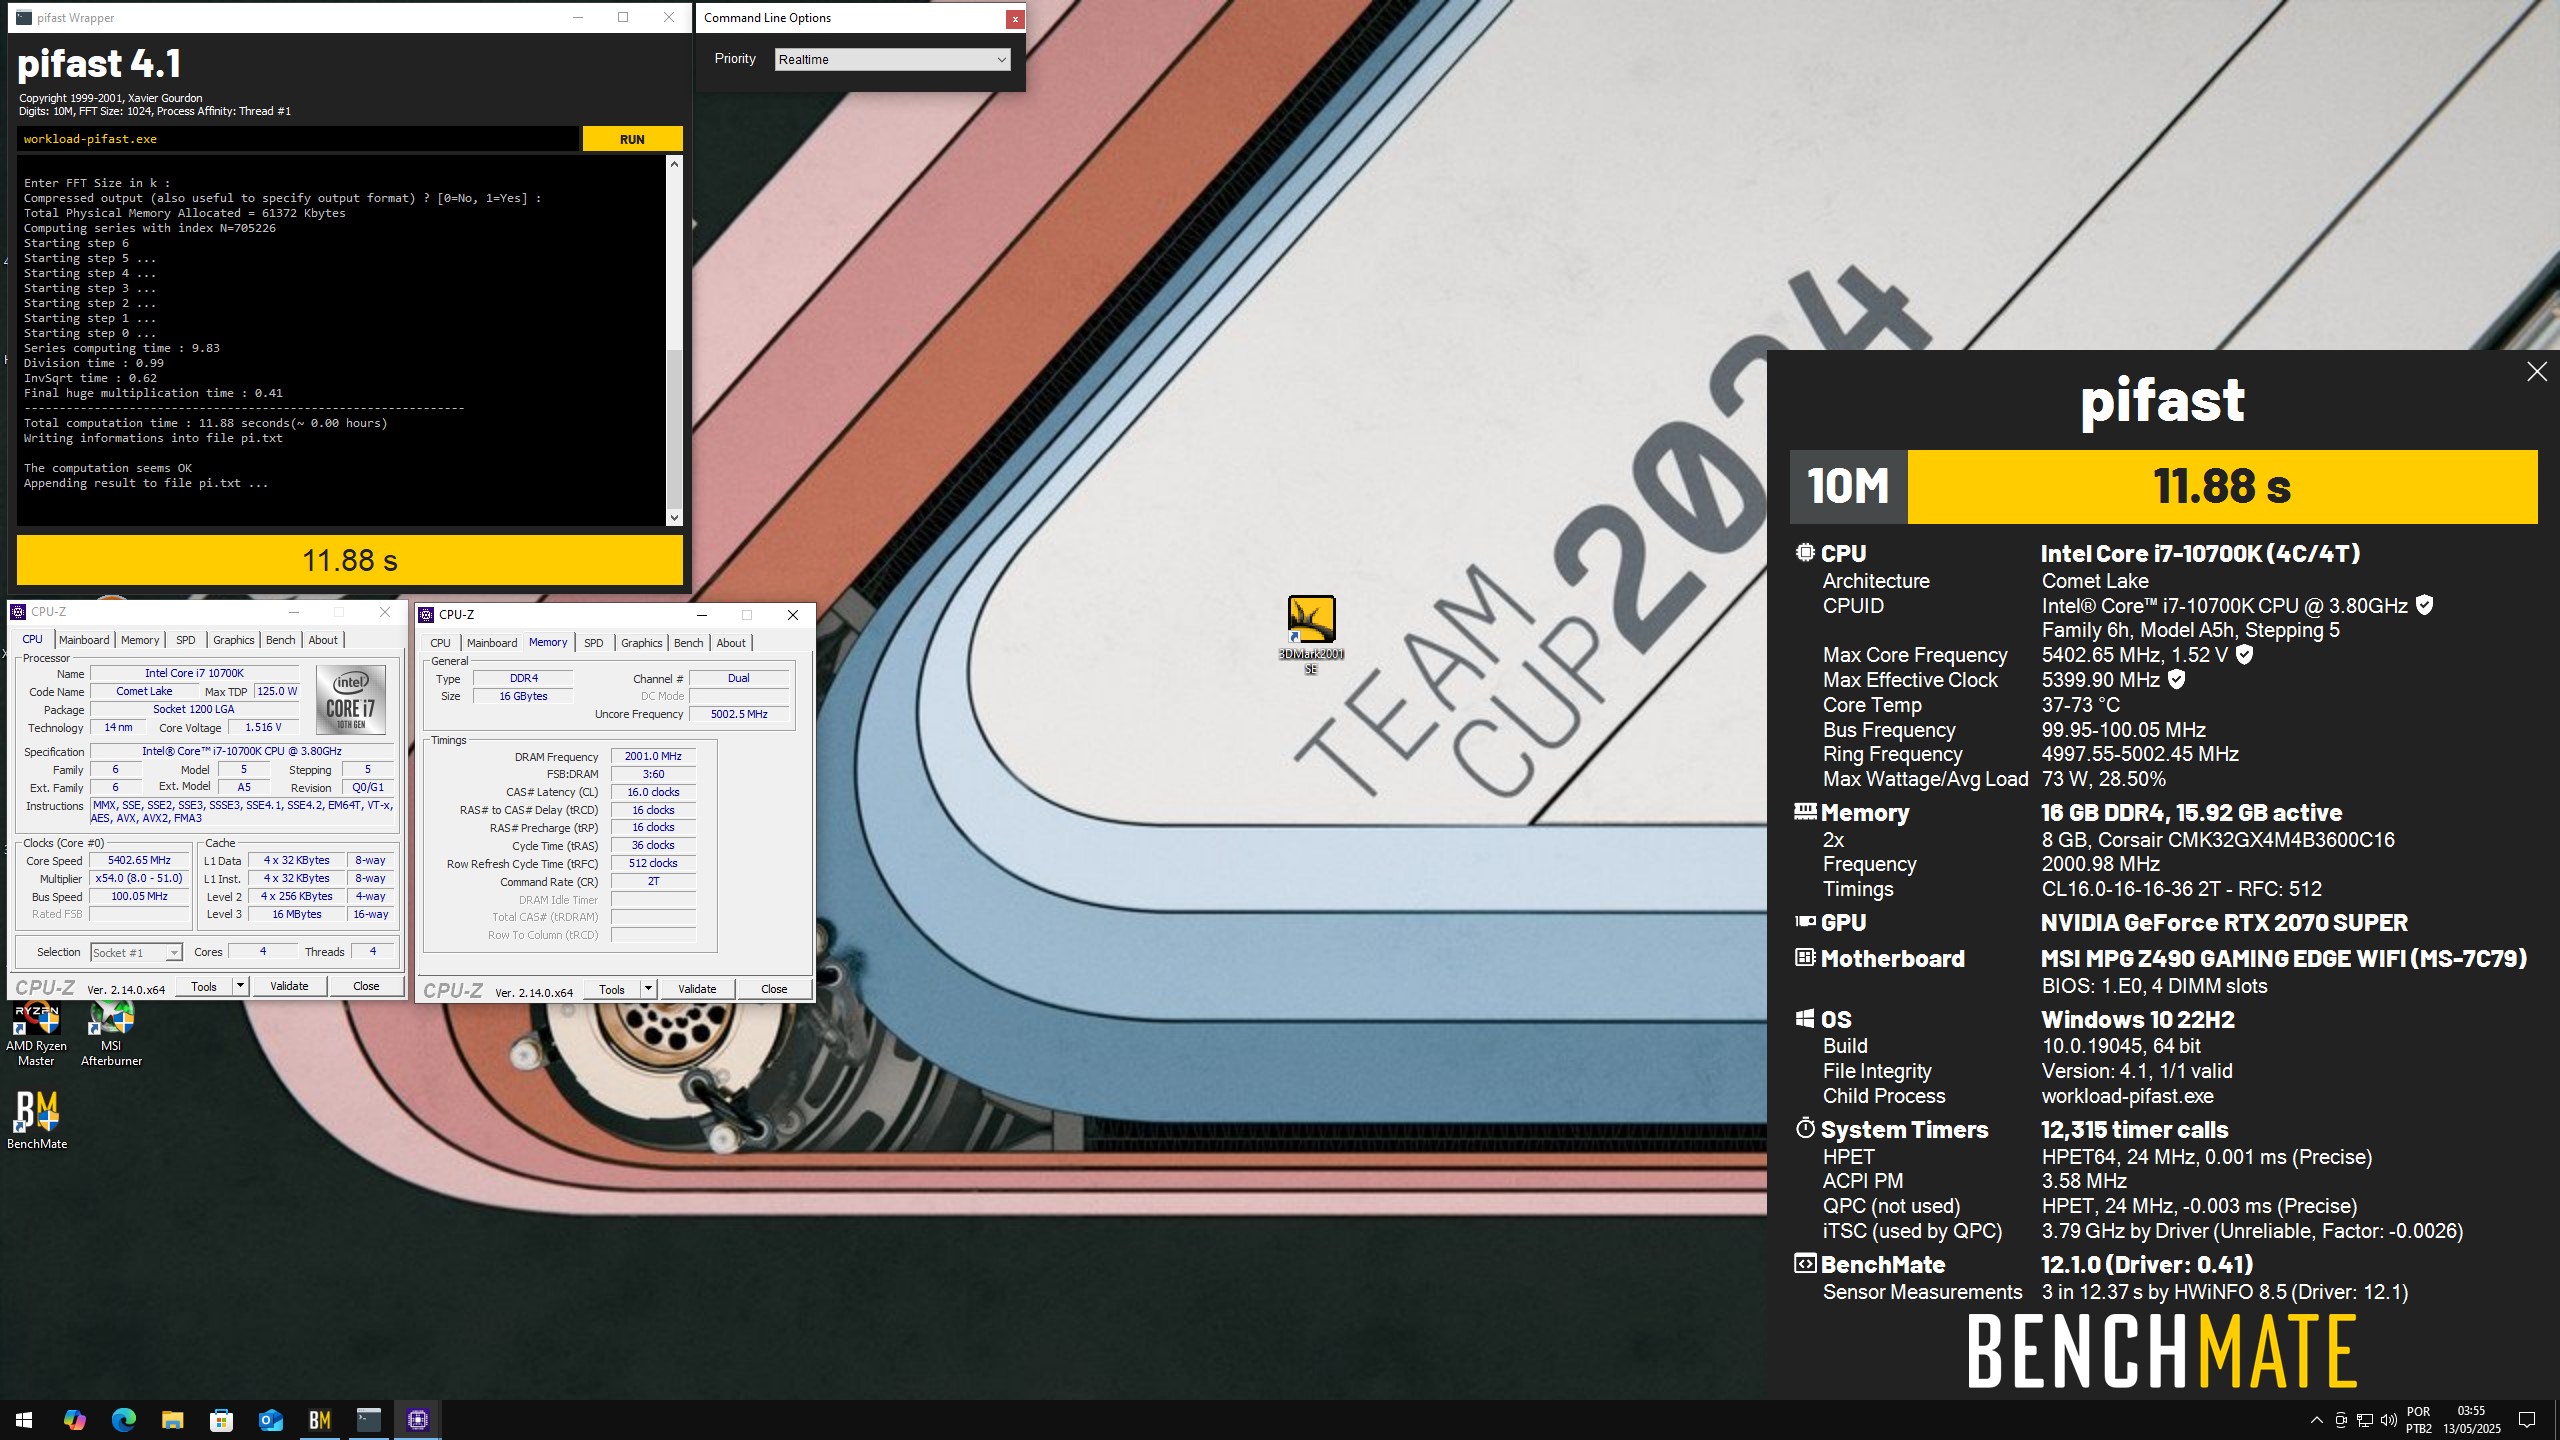Image resolution: width=2560 pixels, height=1440 pixels.
Task: Click the yellow 11.88 s result bar in pifast Wrapper
Action: pyautogui.click(x=350, y=560)
